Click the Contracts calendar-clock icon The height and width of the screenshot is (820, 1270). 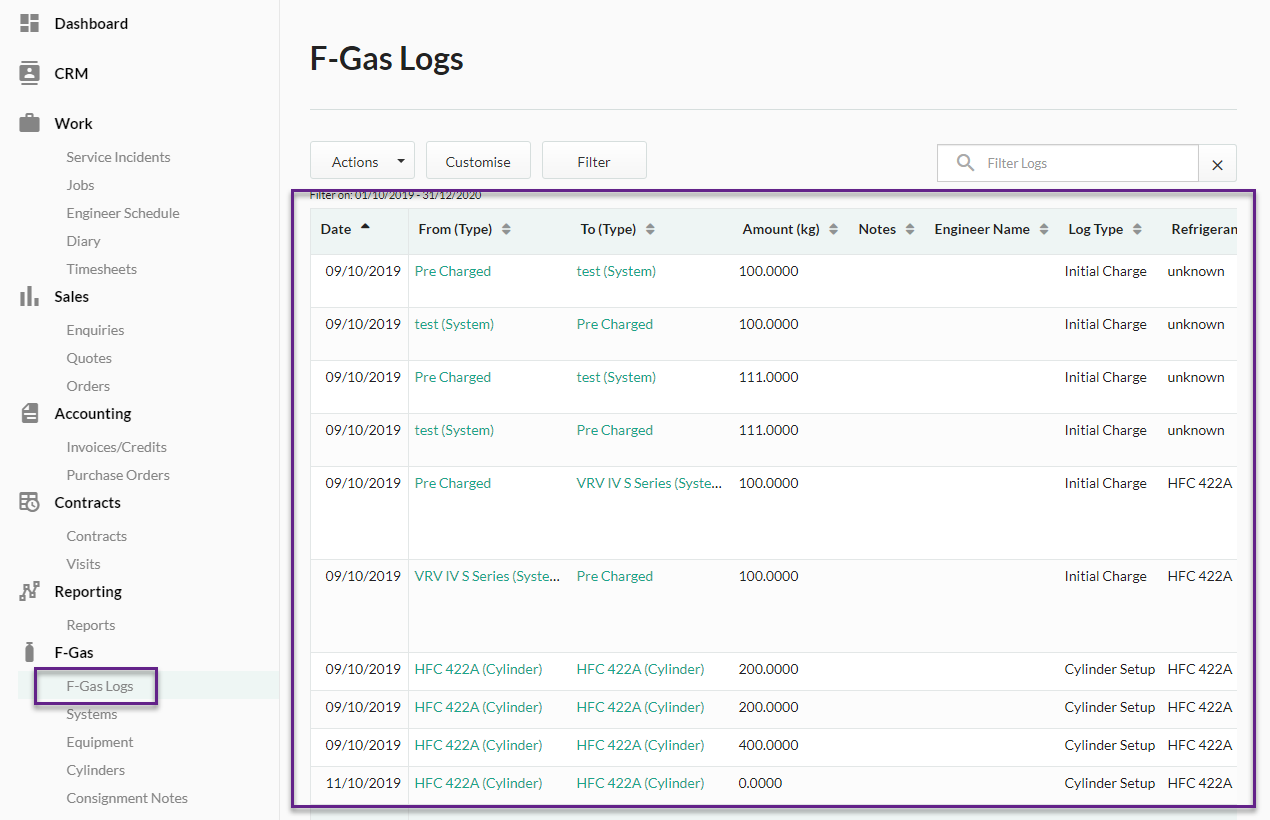[x=30, y=502]
